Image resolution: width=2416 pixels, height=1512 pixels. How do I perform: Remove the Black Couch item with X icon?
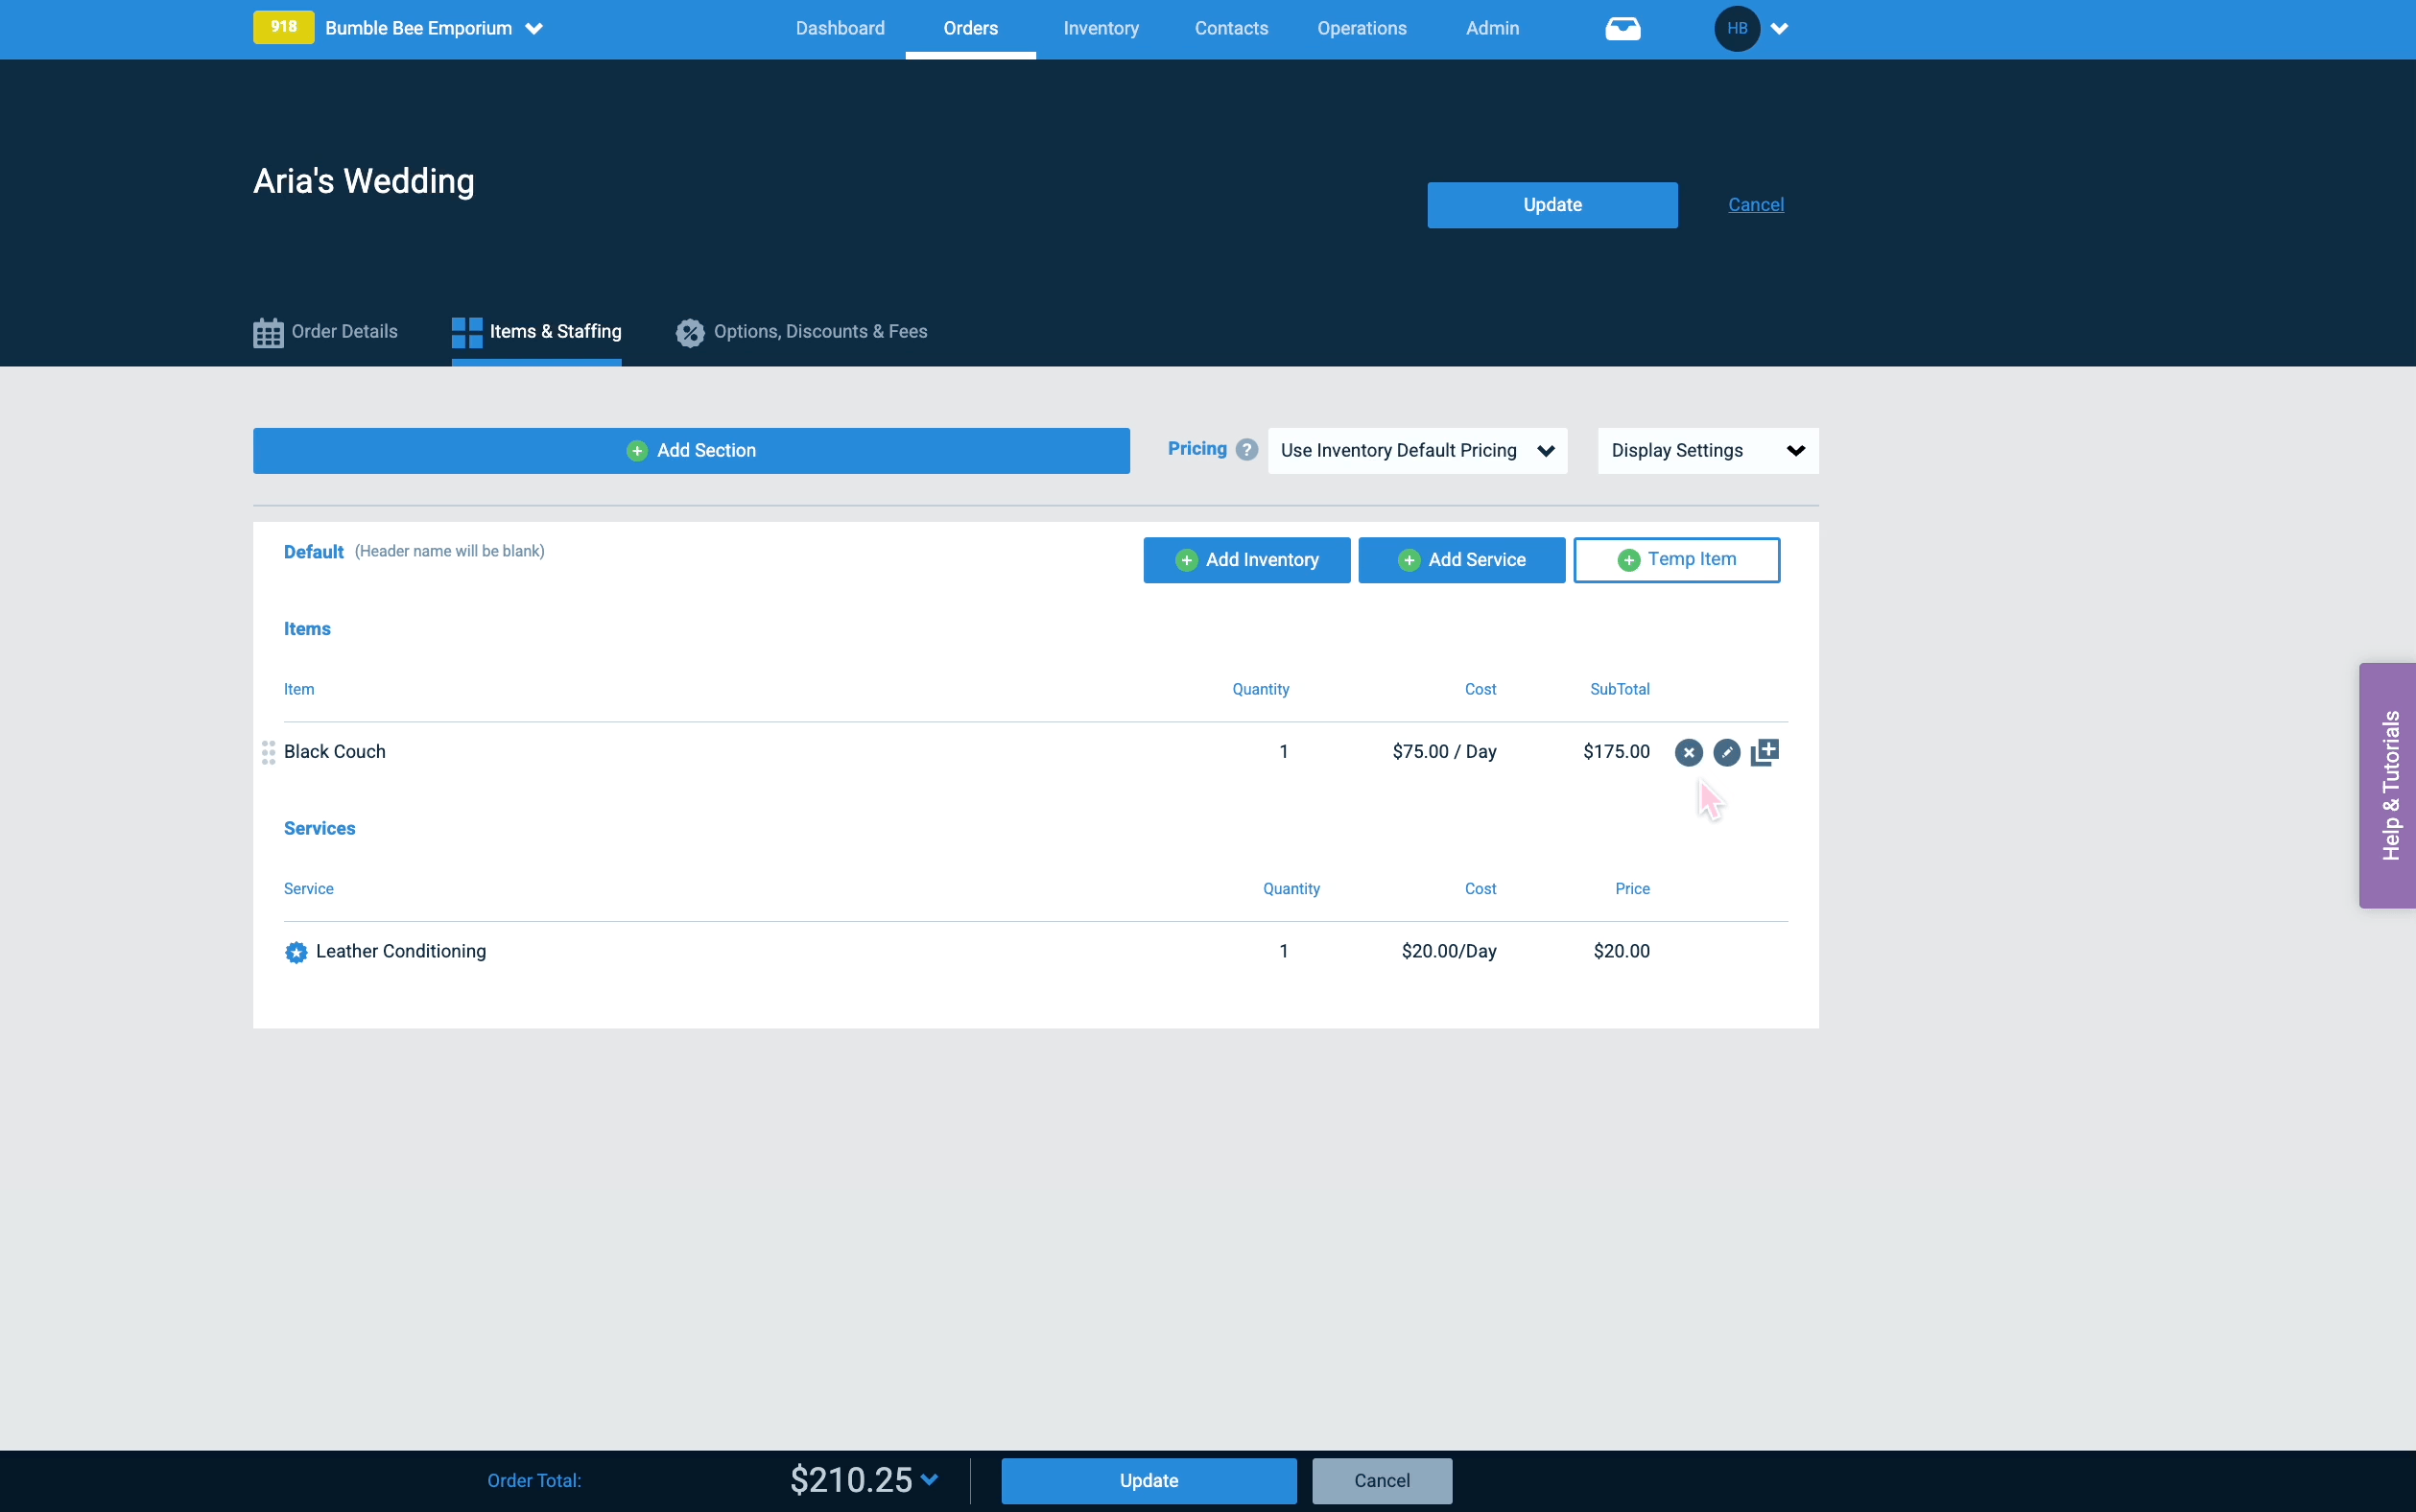click(1688, 752)
